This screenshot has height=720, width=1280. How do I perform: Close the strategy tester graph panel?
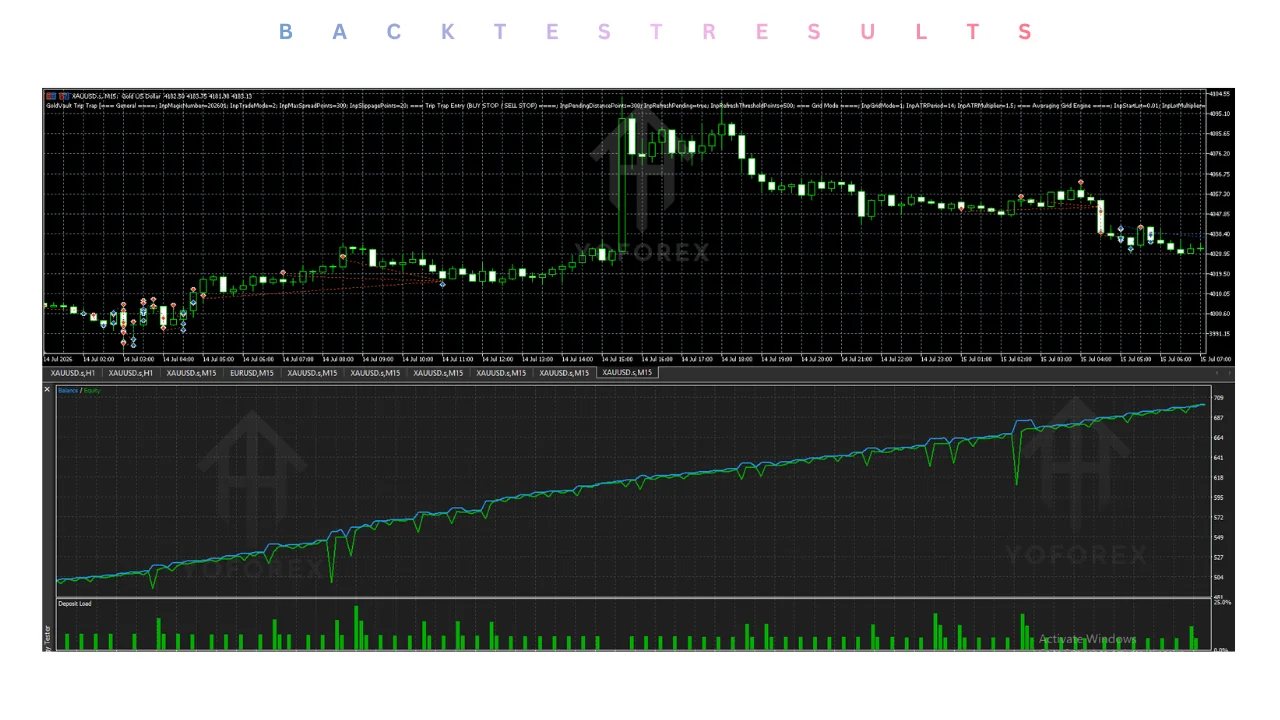[x=47, y=389]
